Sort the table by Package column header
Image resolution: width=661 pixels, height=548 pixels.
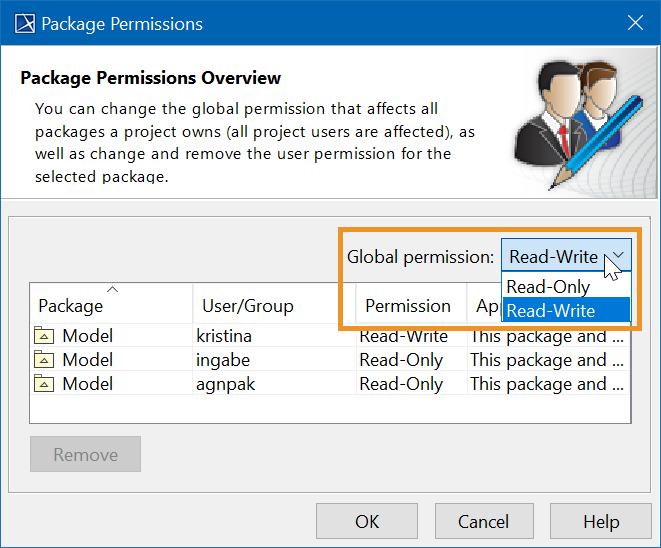click(110, 305)
